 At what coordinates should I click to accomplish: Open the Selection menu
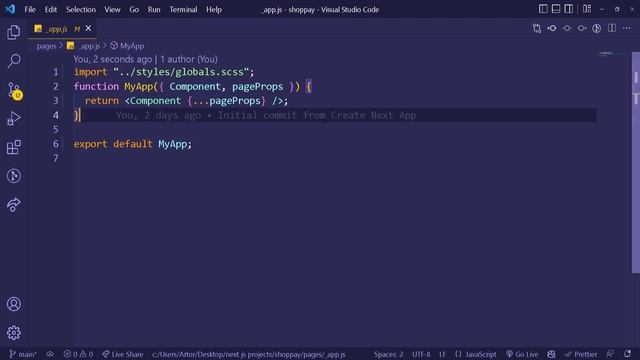pyautogui.click(x=81, y=9)
